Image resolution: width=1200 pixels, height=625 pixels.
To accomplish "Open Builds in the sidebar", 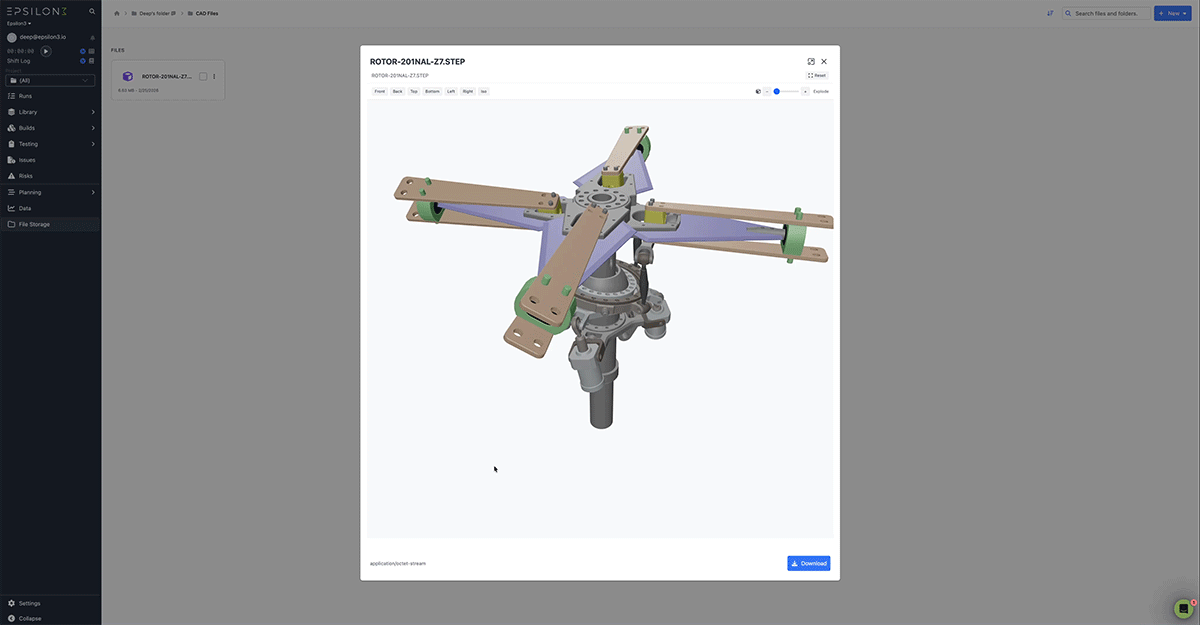I will click(50, 128).
